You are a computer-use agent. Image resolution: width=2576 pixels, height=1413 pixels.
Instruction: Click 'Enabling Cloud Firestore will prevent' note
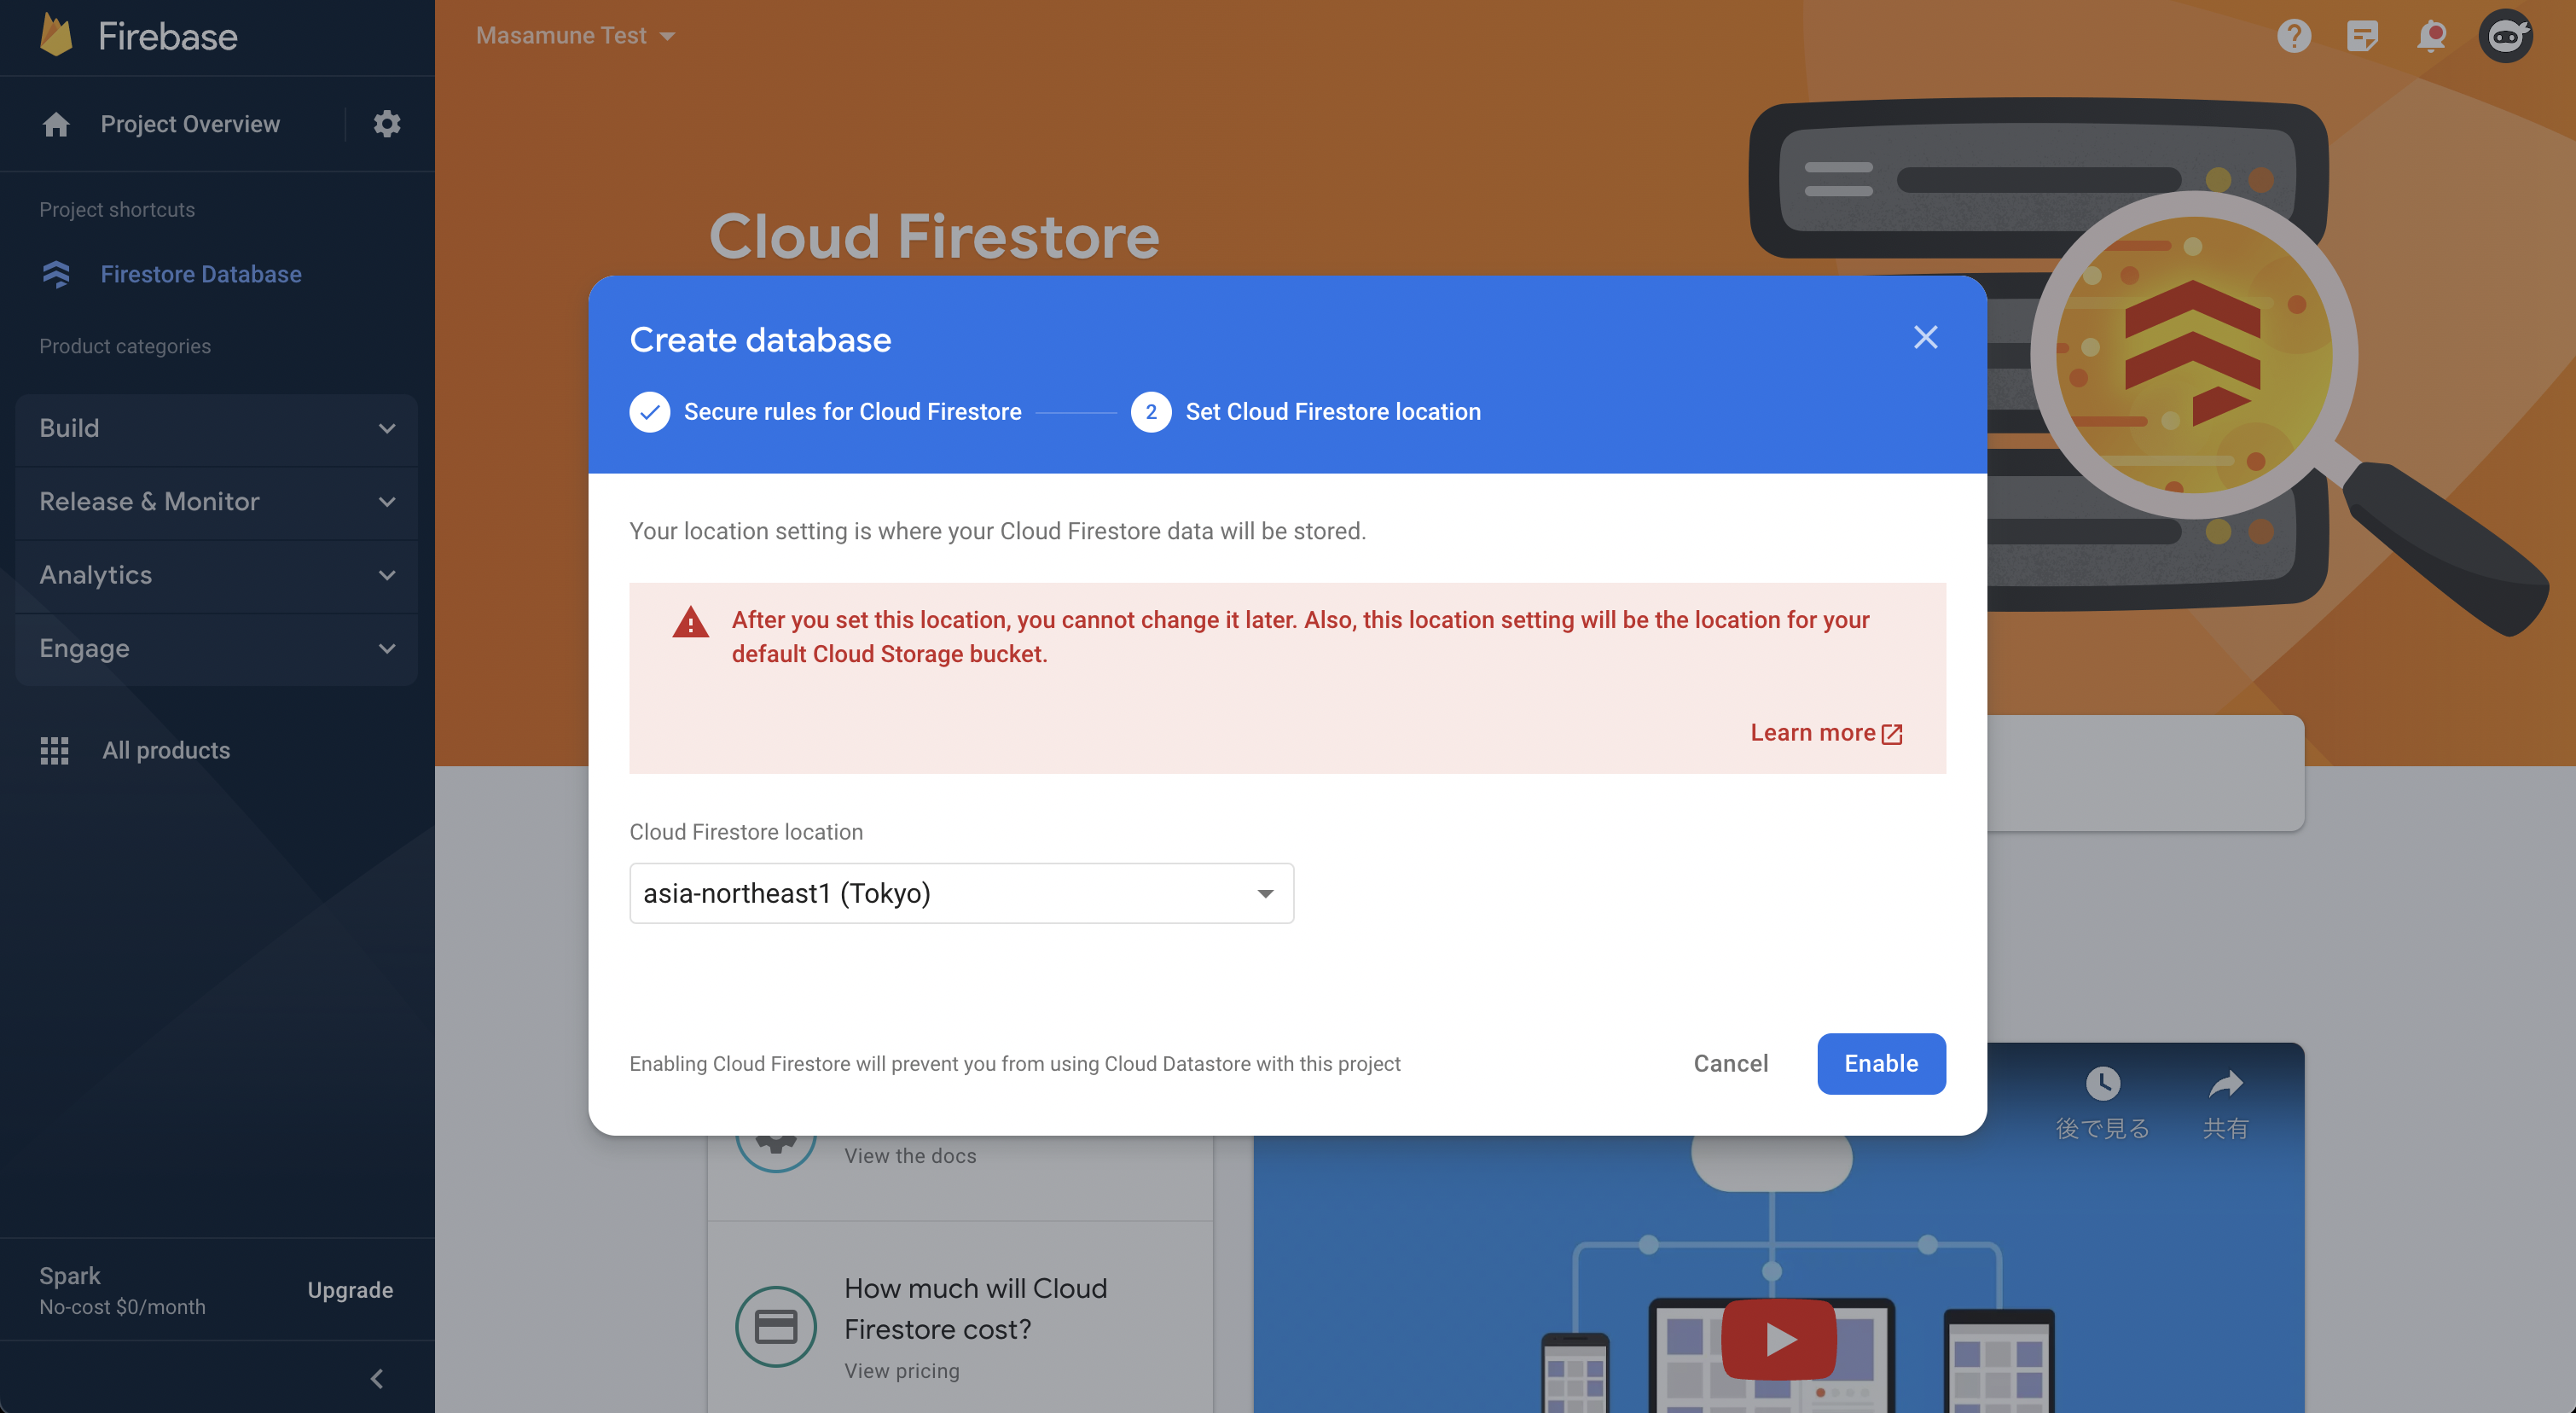pos(1015,1064)
